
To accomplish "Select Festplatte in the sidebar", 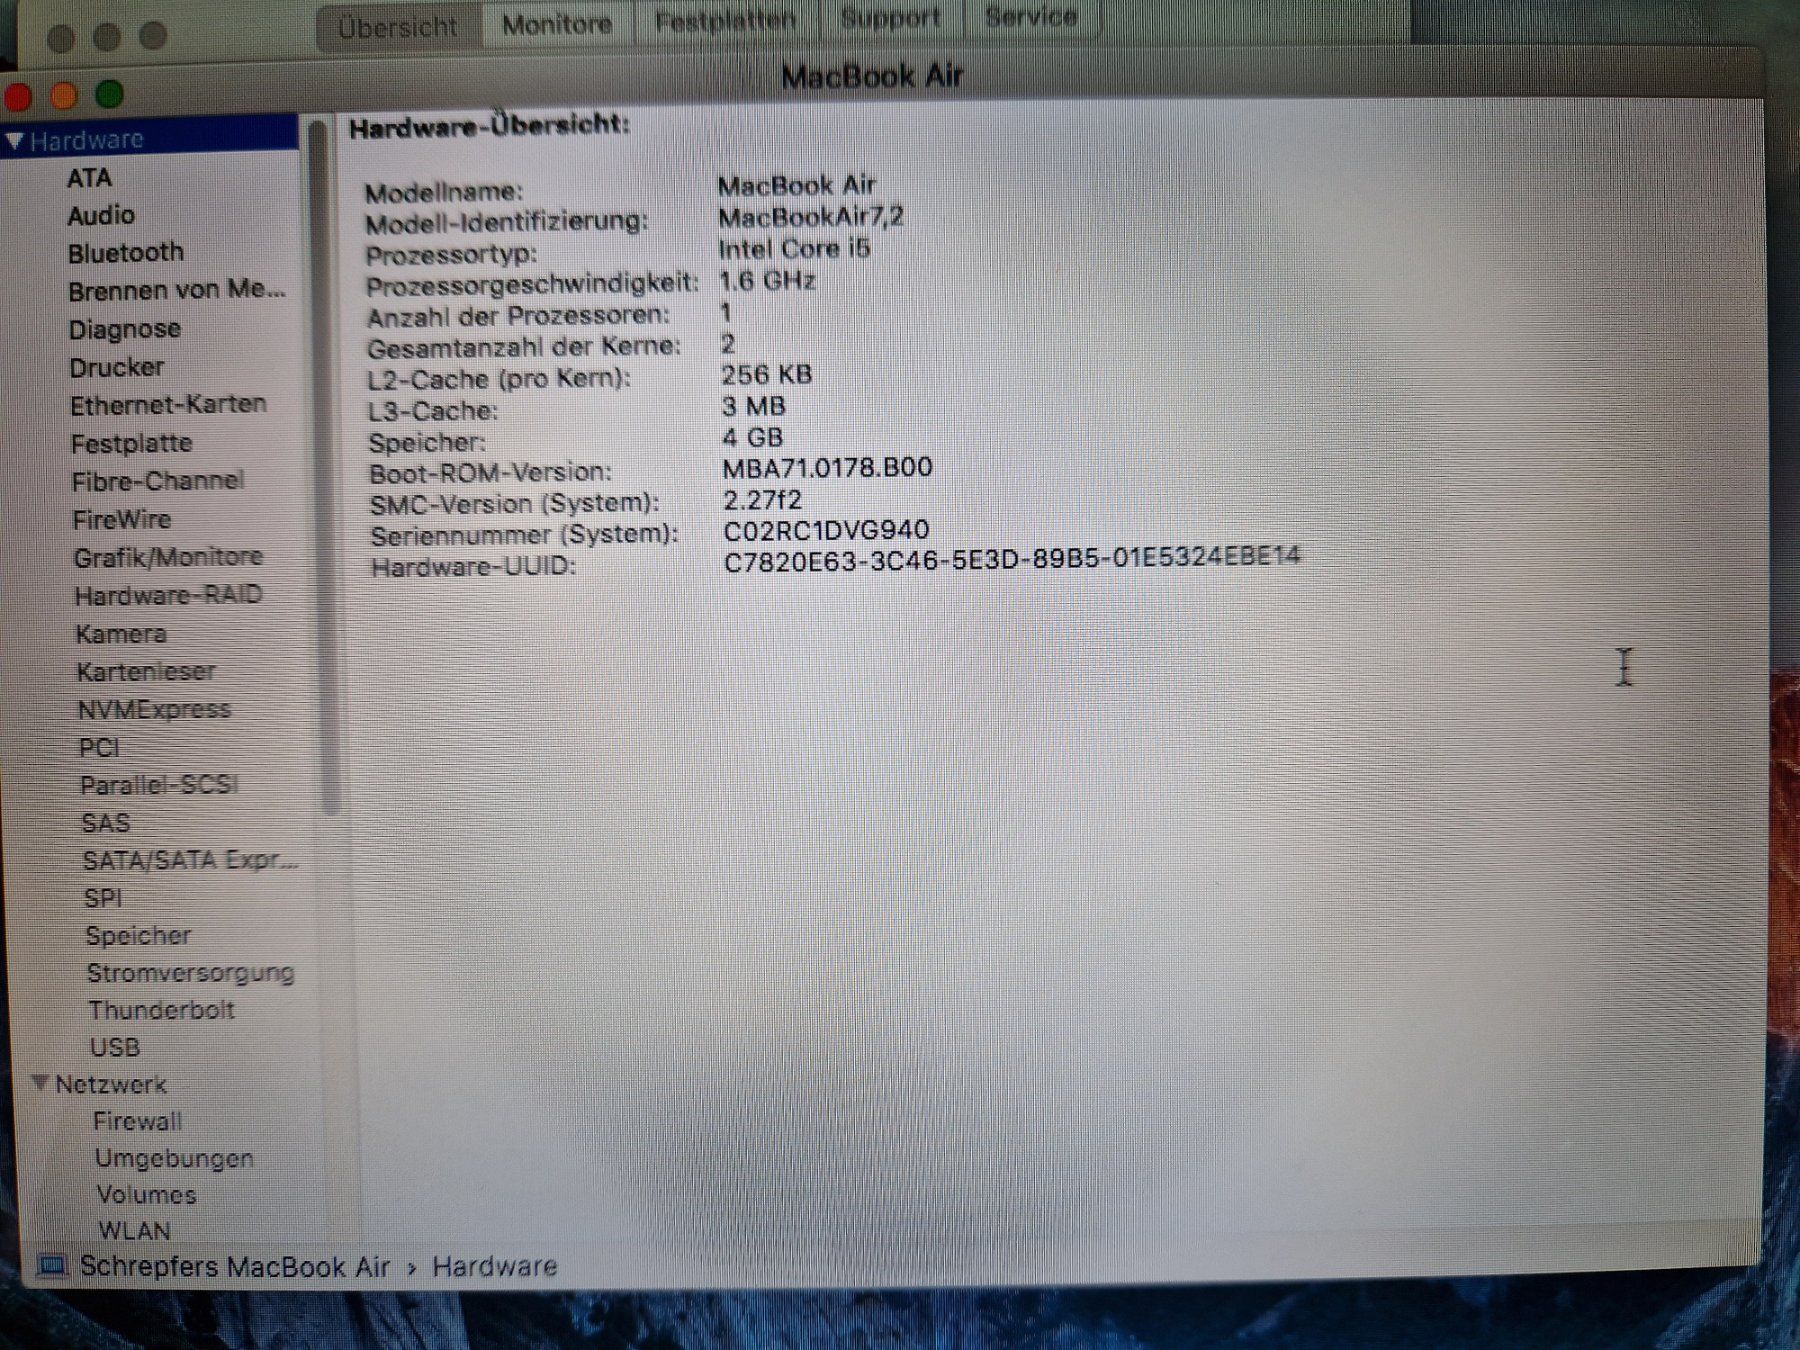I will 131,443.
